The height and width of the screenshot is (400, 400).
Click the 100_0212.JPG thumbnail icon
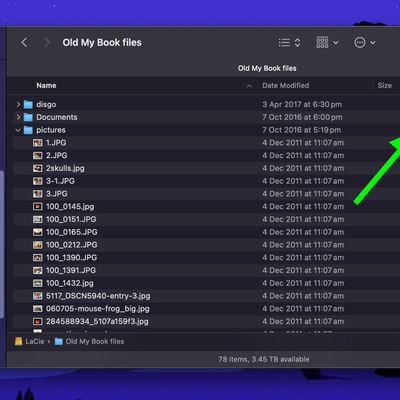(38, 245)
